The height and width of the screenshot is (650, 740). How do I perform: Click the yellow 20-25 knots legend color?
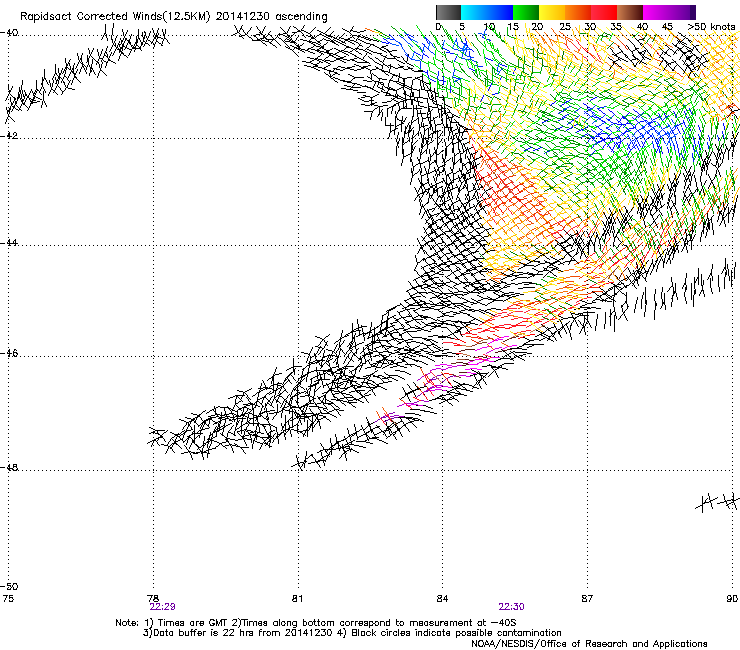(552, 12)
